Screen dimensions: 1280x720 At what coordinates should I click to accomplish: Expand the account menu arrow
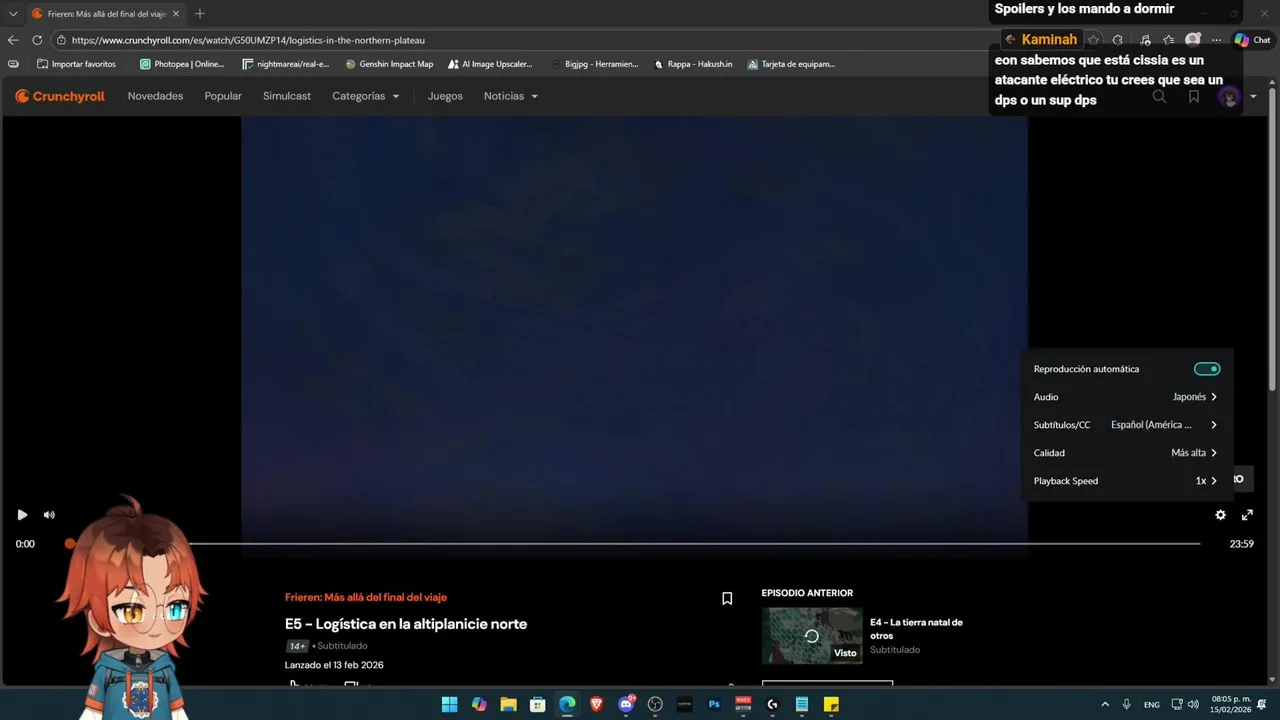tap(1253, 97)
